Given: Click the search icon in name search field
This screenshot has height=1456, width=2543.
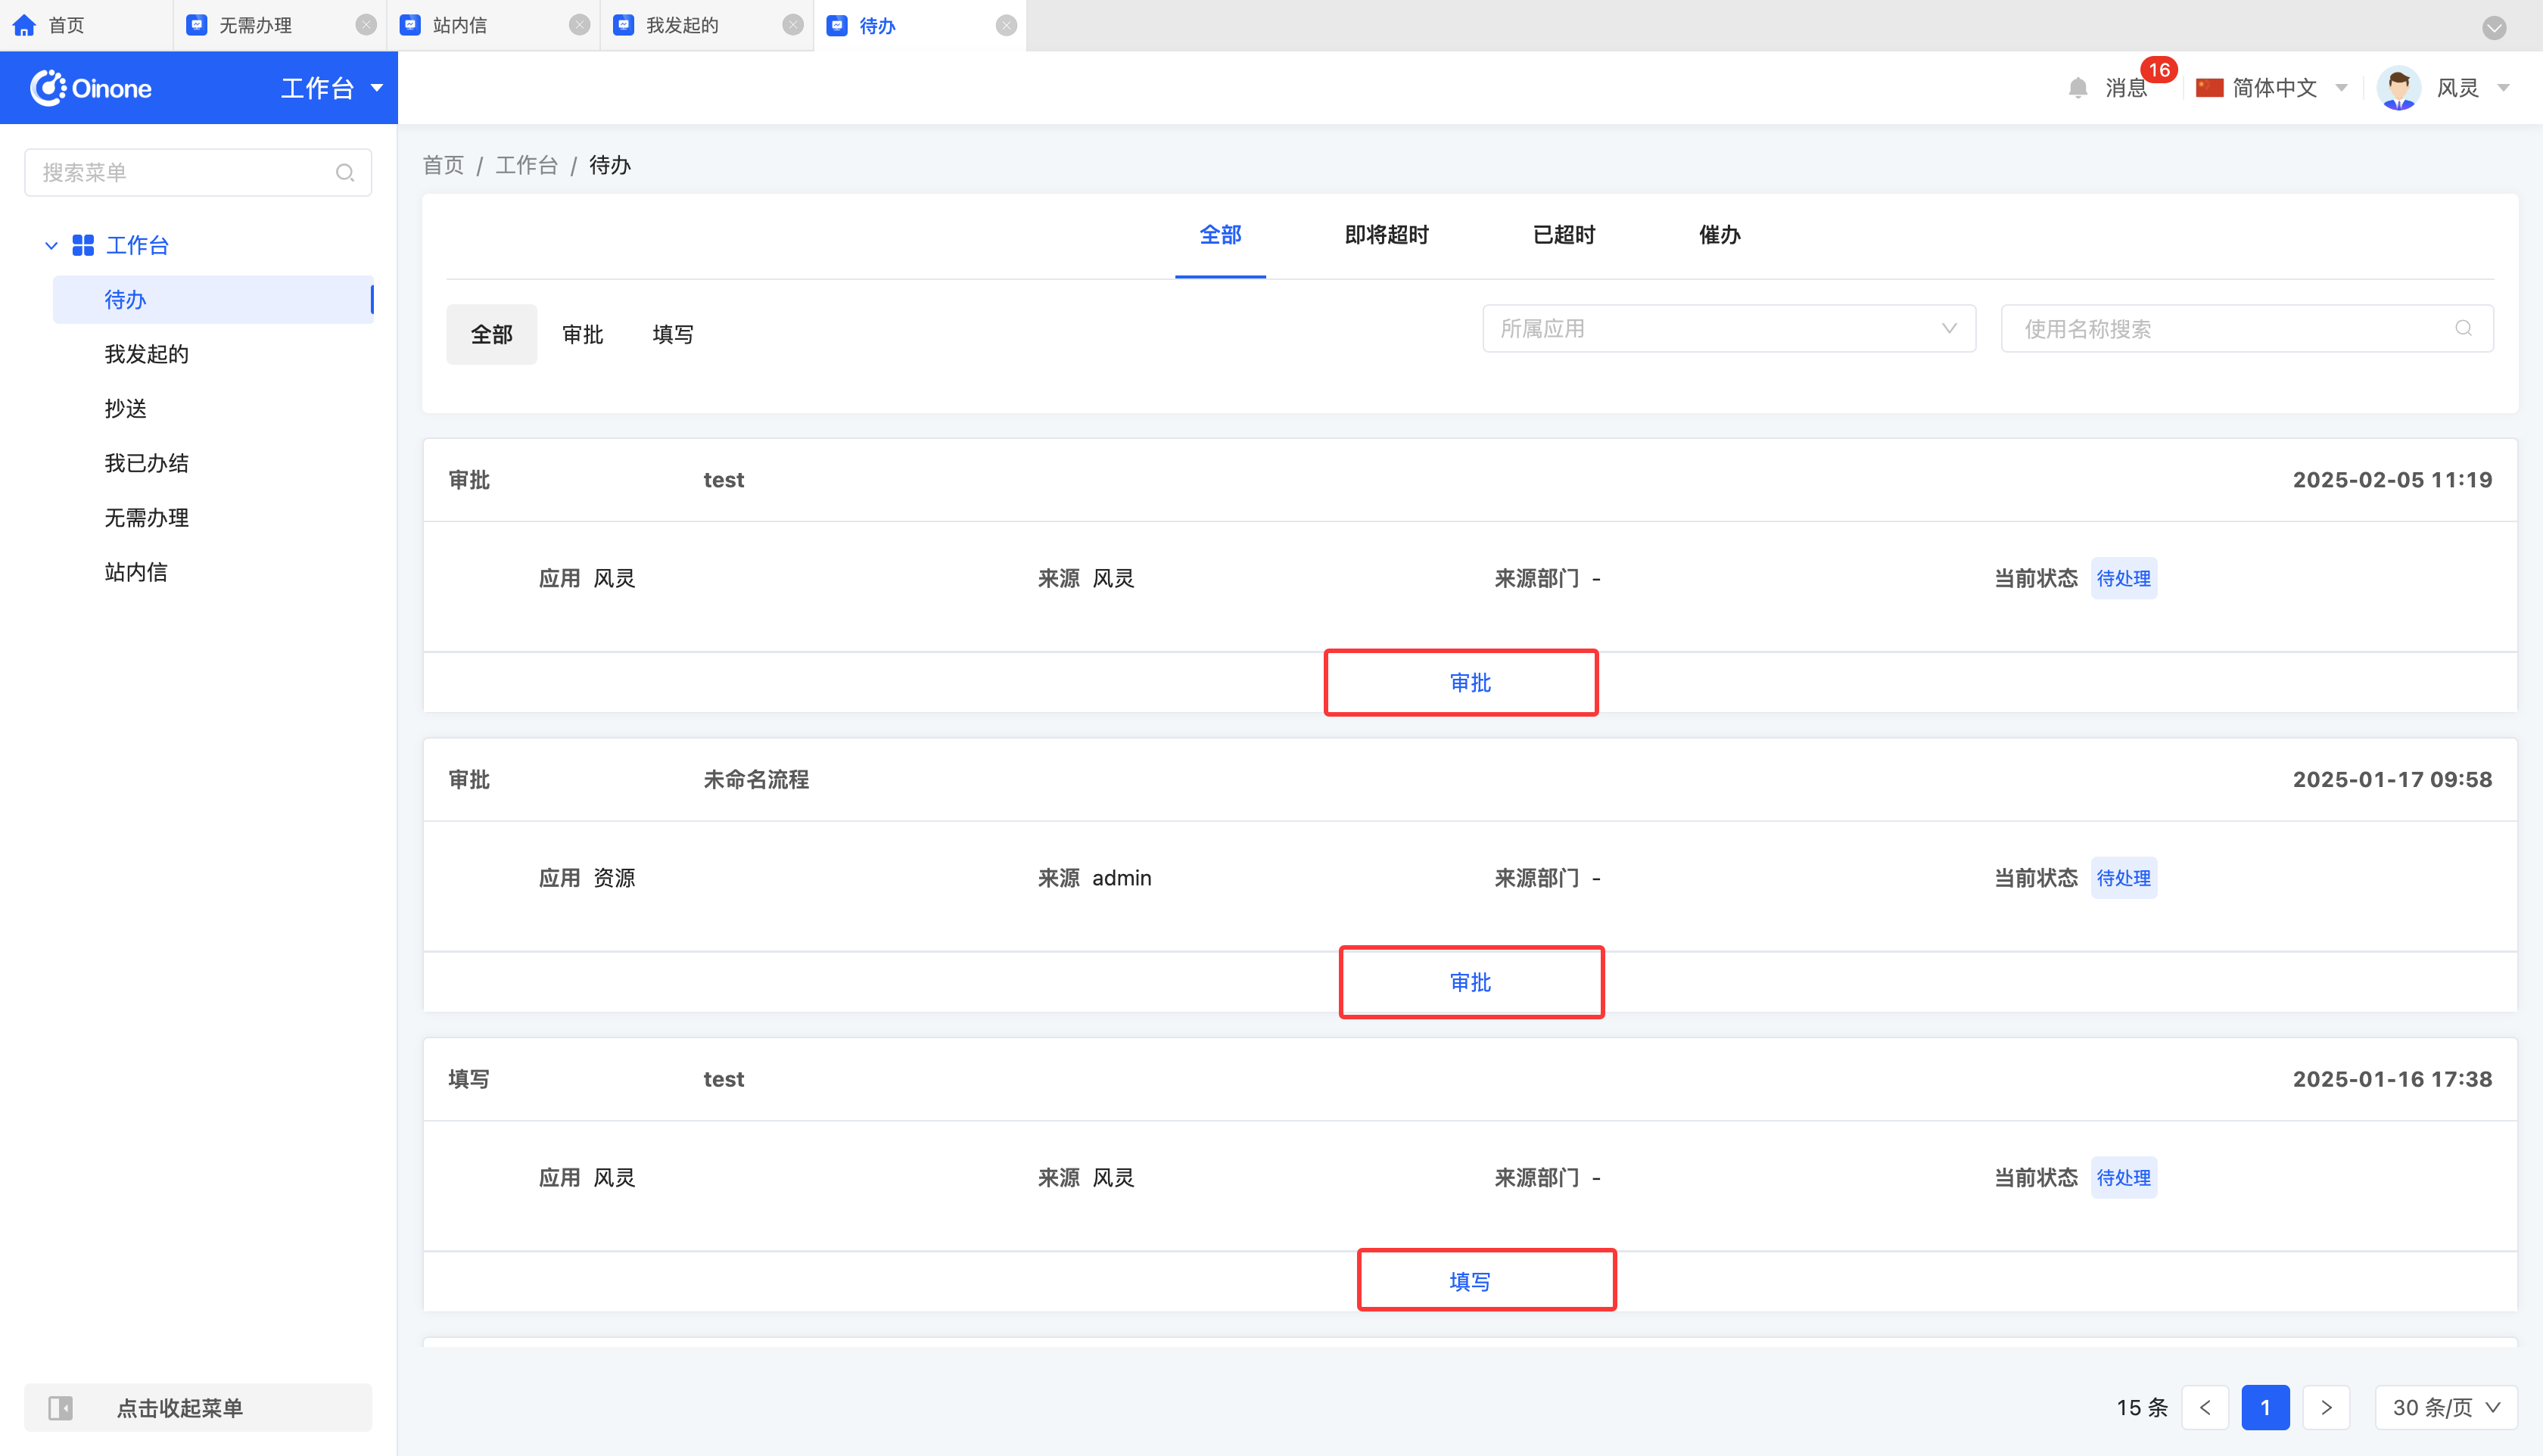Looking at the screenshot, I should pos(2463,329).
